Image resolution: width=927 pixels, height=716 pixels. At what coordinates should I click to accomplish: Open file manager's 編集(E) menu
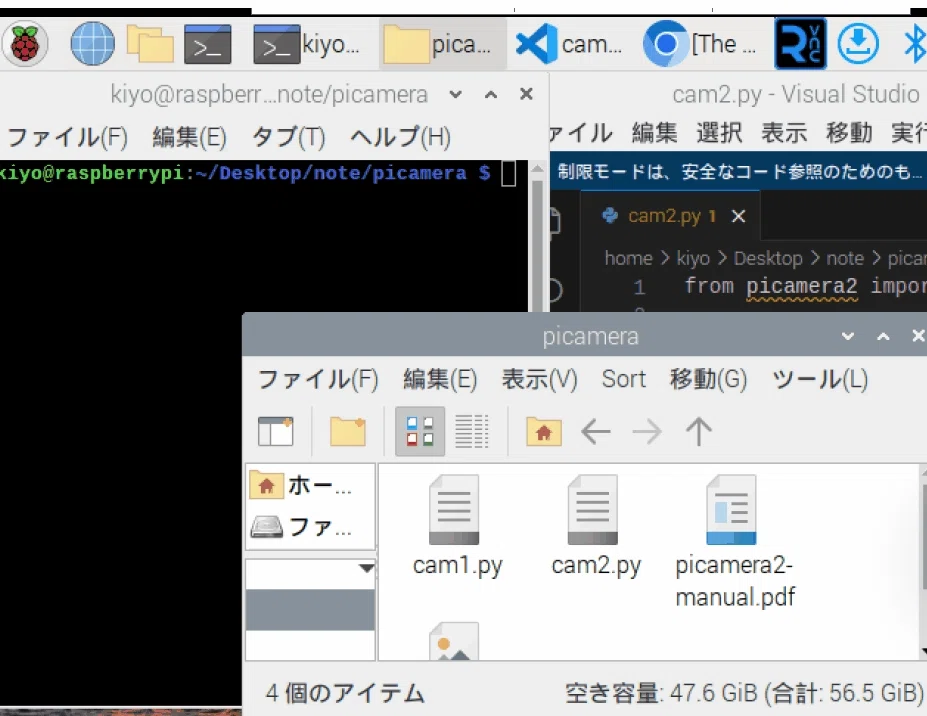coord(440,380)
